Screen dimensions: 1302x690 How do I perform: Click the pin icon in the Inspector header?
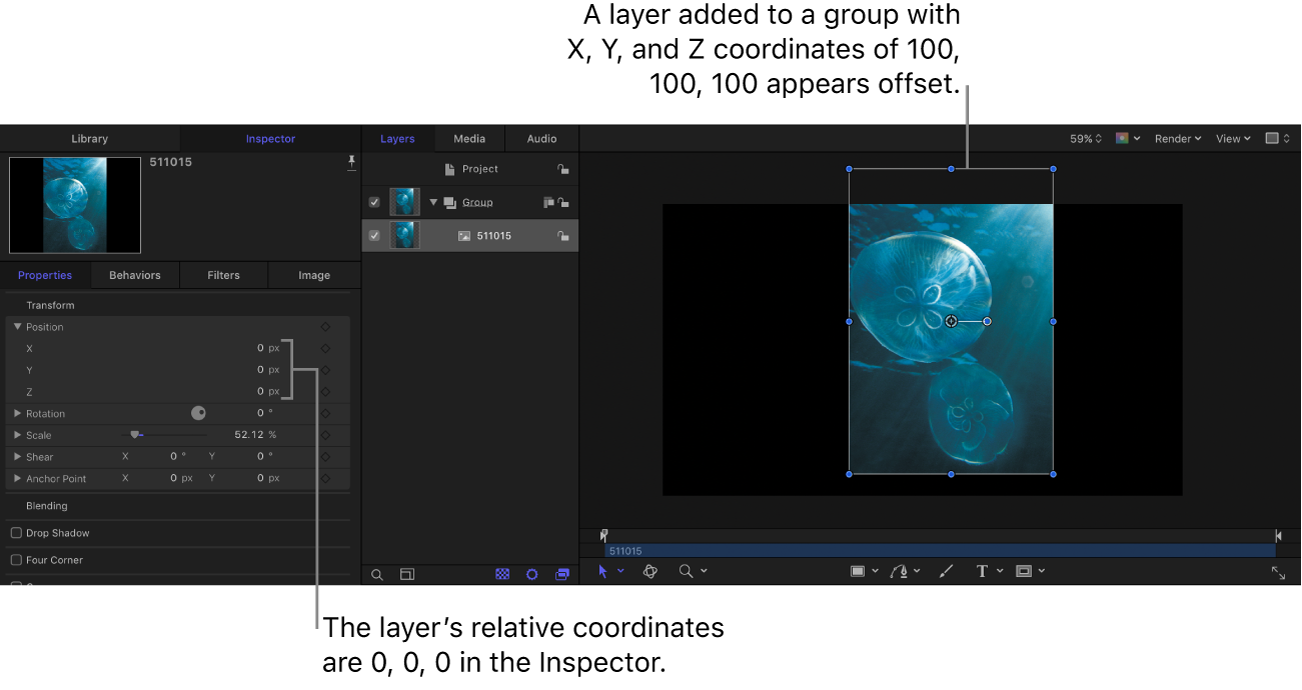click(351, 162)
